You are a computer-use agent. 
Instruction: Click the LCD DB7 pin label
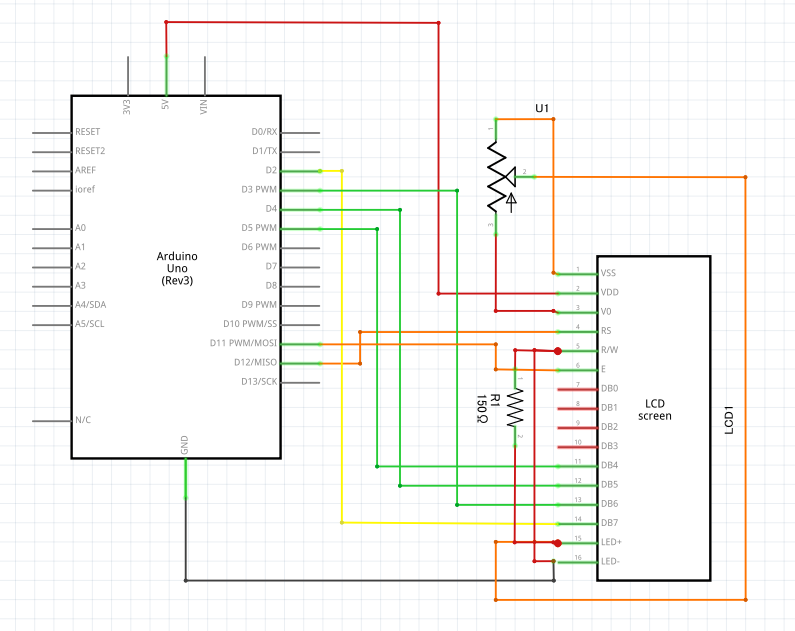[609, 523]
